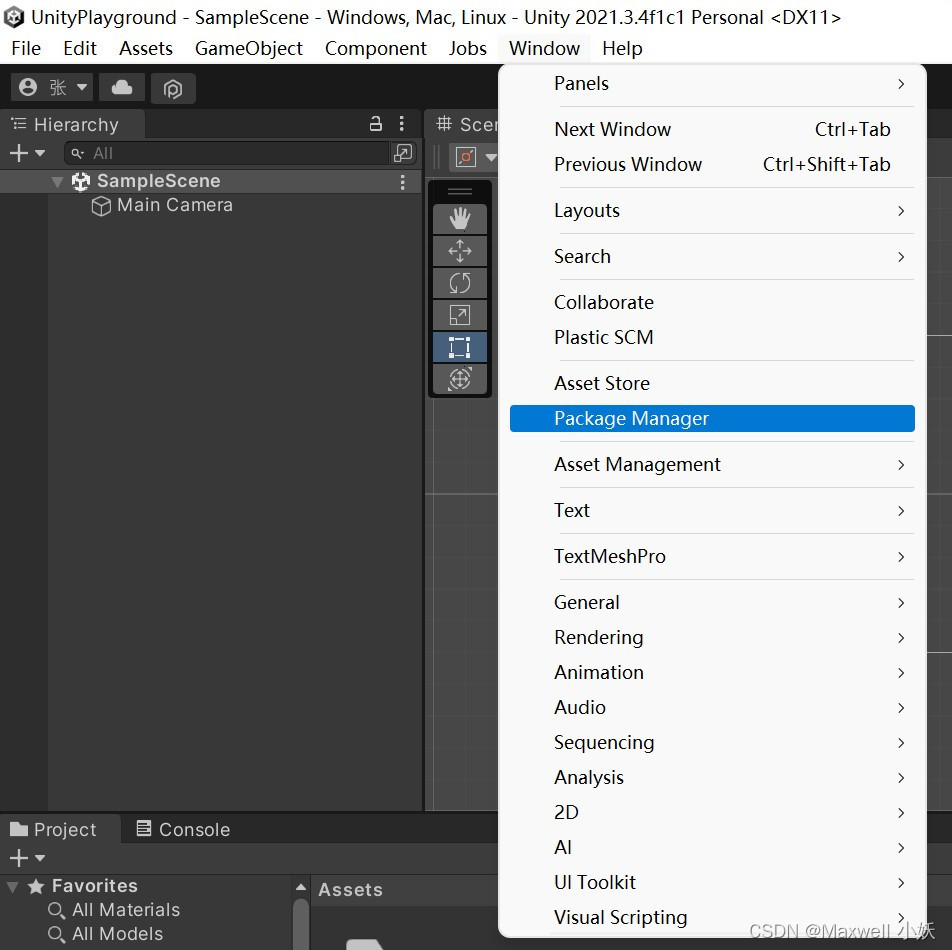The height and width of the screenshot is (950, 952).
Task: Select Next Window menu entry
Action: coord(712,129)
